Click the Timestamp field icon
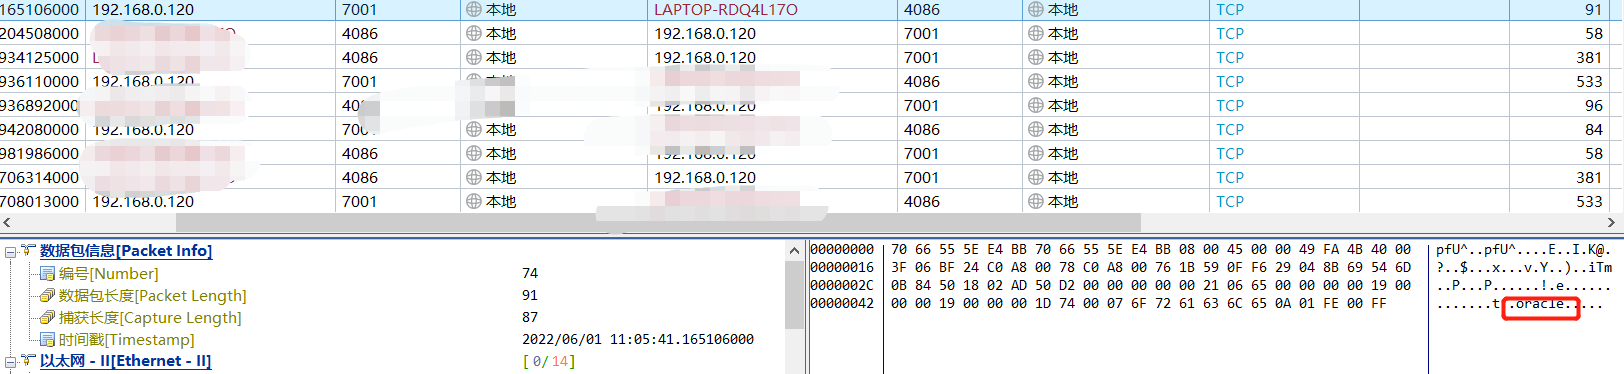Viewport: 1624px width, 374px height. (47, 339)
